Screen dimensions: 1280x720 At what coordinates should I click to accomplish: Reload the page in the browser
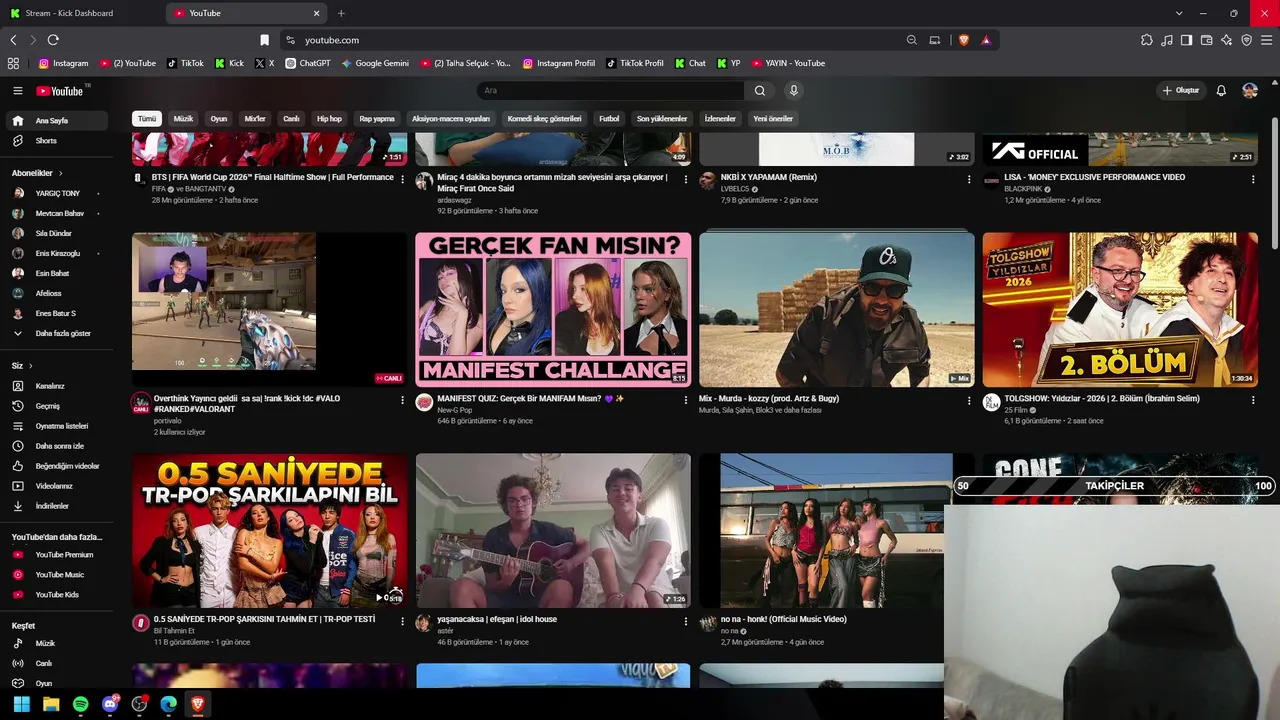pyautogui.click(x=53, y=40)
